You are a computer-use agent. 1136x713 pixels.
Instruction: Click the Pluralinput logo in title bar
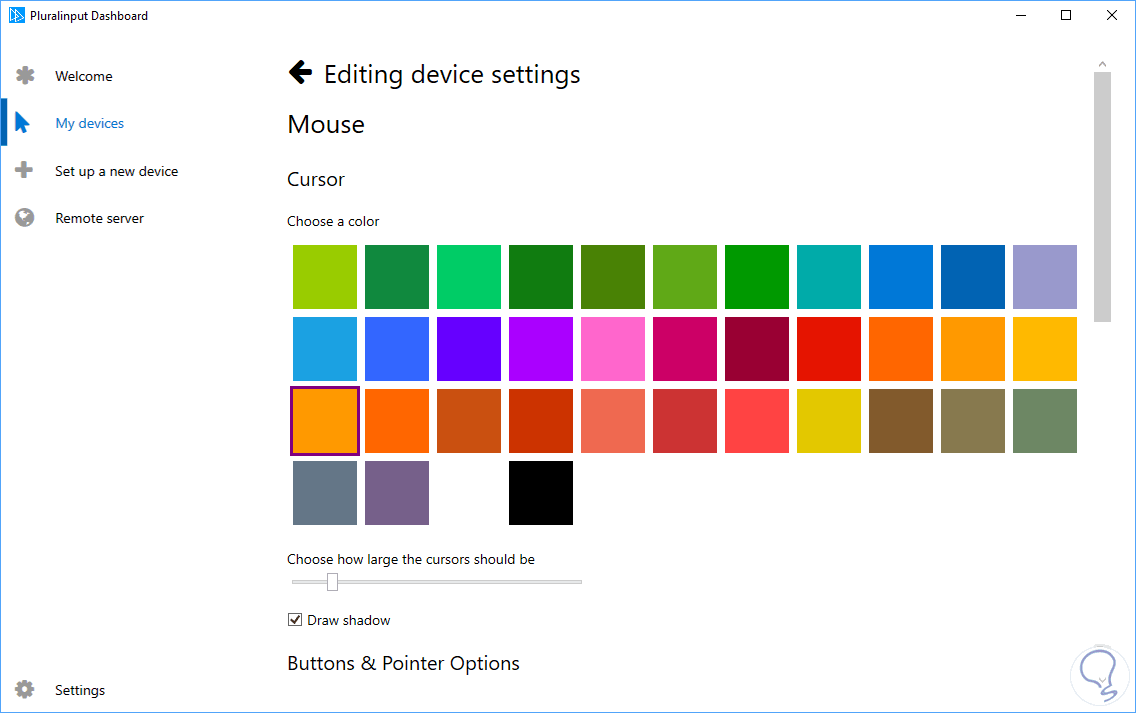16,15
